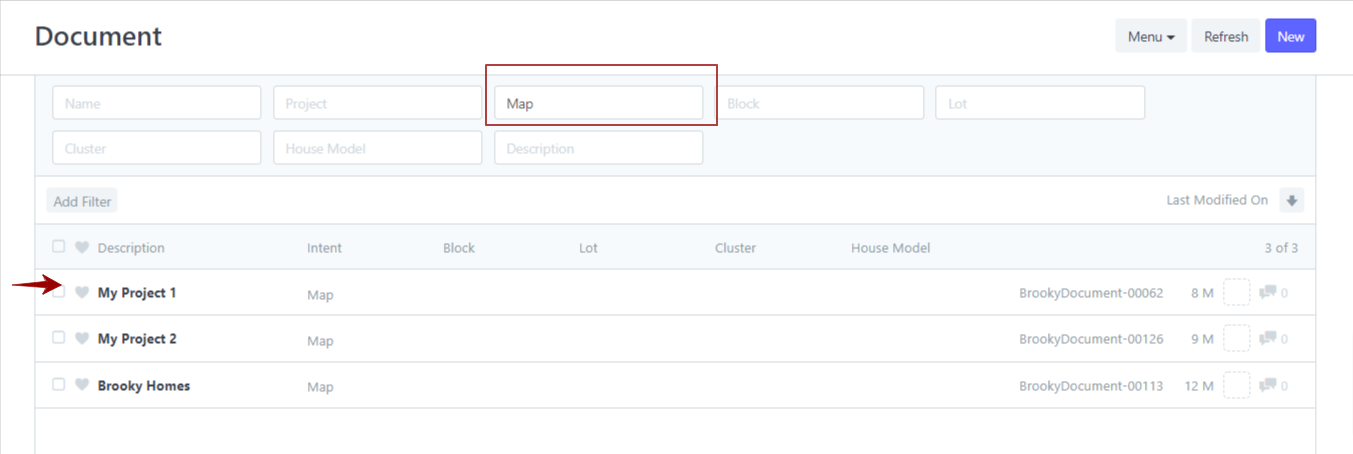Open comments icon for My Project 1
The width and height of the screenshot is (1353, 454).
1268,293
